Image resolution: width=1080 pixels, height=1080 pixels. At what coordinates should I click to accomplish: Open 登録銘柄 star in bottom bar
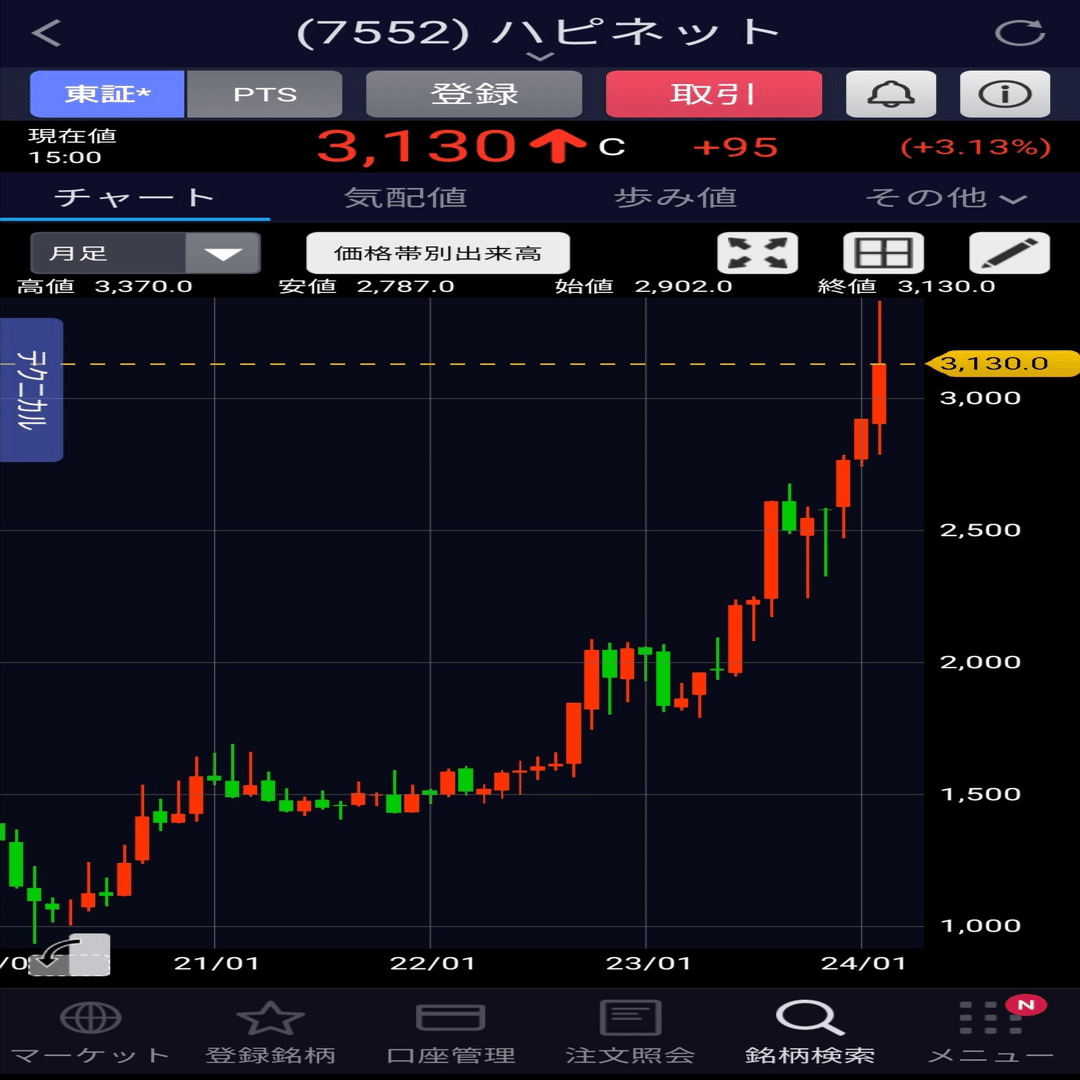(x=270, y=1031)
